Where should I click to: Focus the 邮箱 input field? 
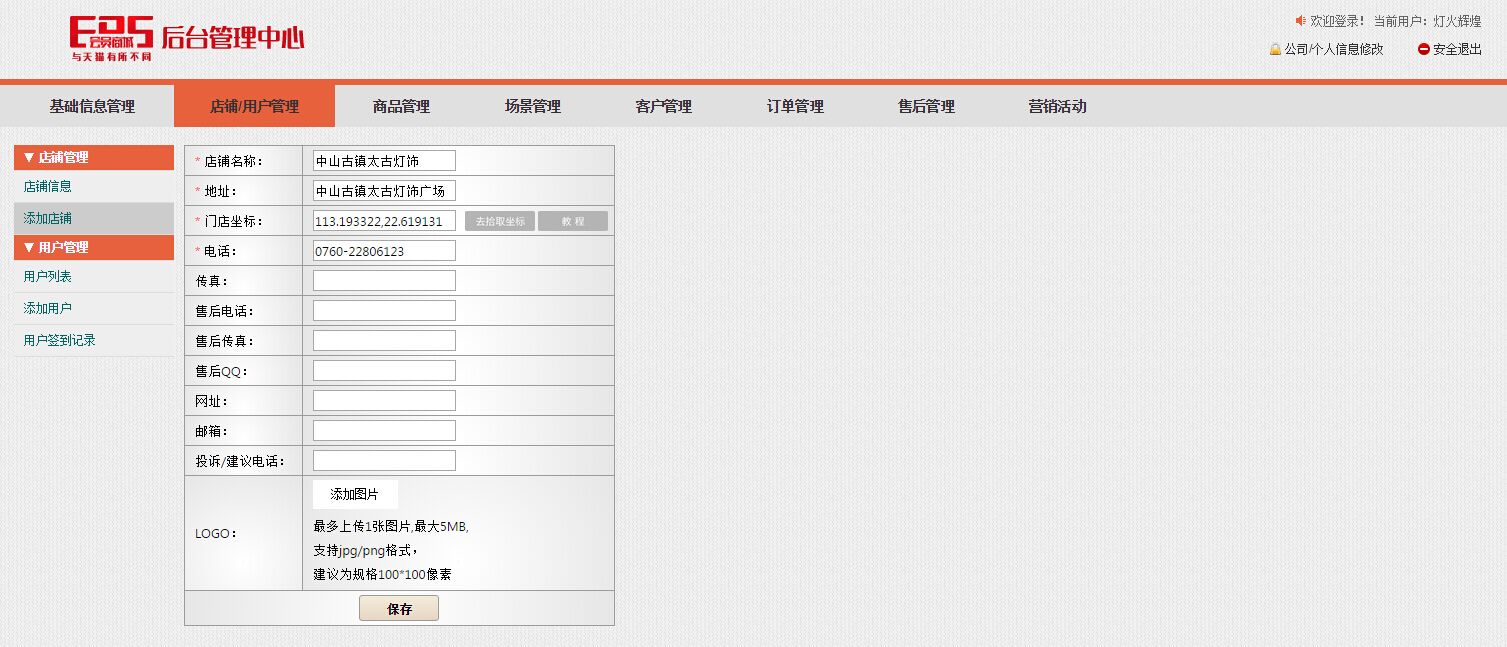point(384,431)
